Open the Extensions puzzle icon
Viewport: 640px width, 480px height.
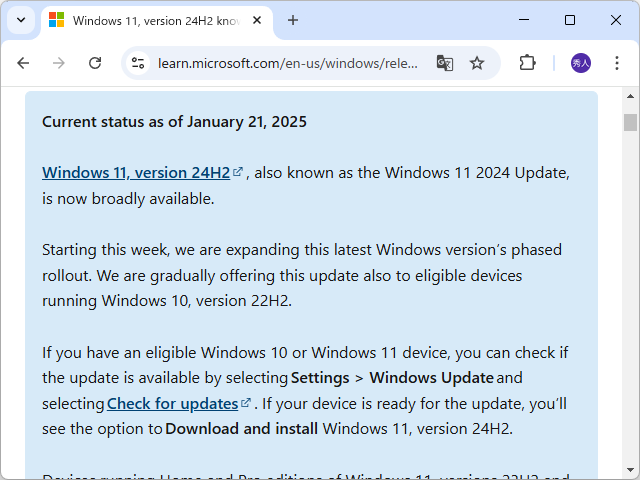(527, 63)
